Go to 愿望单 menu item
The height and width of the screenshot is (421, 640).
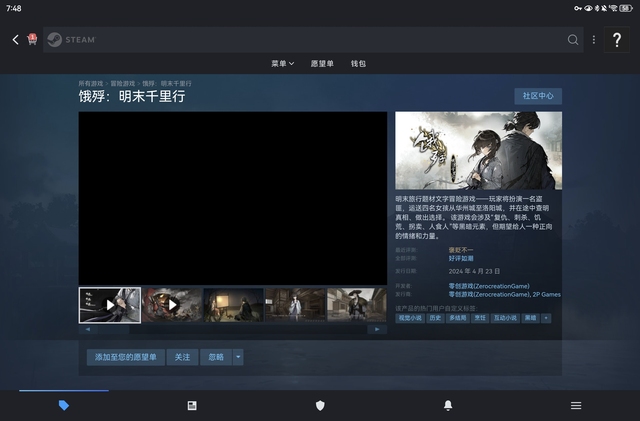point(322,64)
